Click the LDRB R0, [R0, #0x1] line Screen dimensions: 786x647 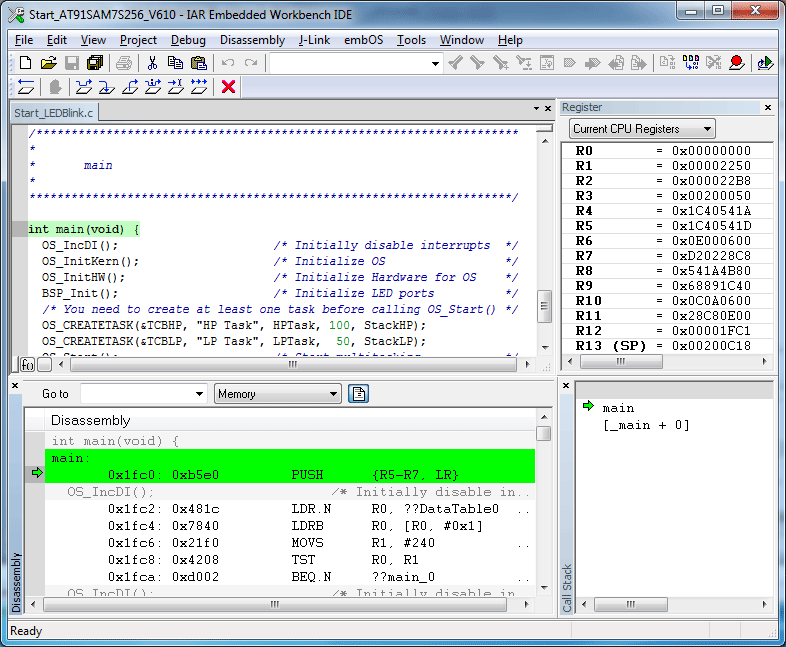tap(290, 526)
